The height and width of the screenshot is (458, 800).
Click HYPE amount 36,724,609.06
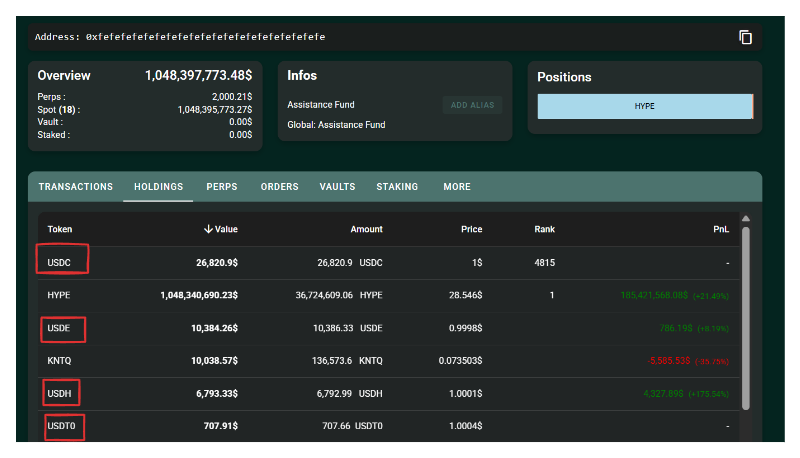(324, 295)
